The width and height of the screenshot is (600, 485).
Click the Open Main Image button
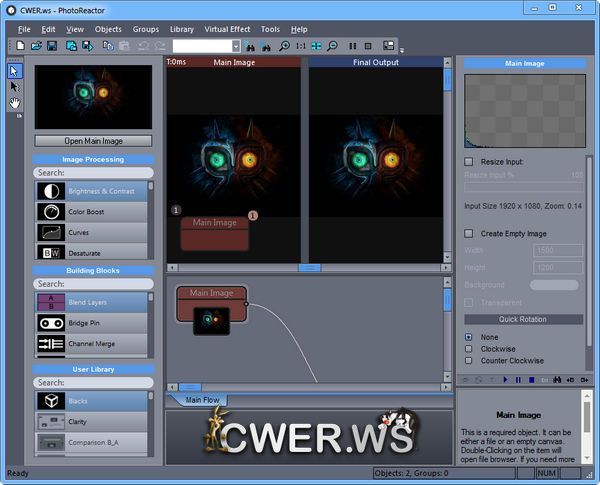(x=94, y=141)
